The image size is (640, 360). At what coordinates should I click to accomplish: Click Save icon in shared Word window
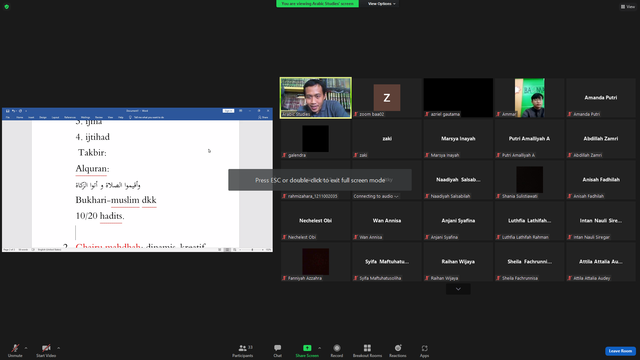pos(7,111)
